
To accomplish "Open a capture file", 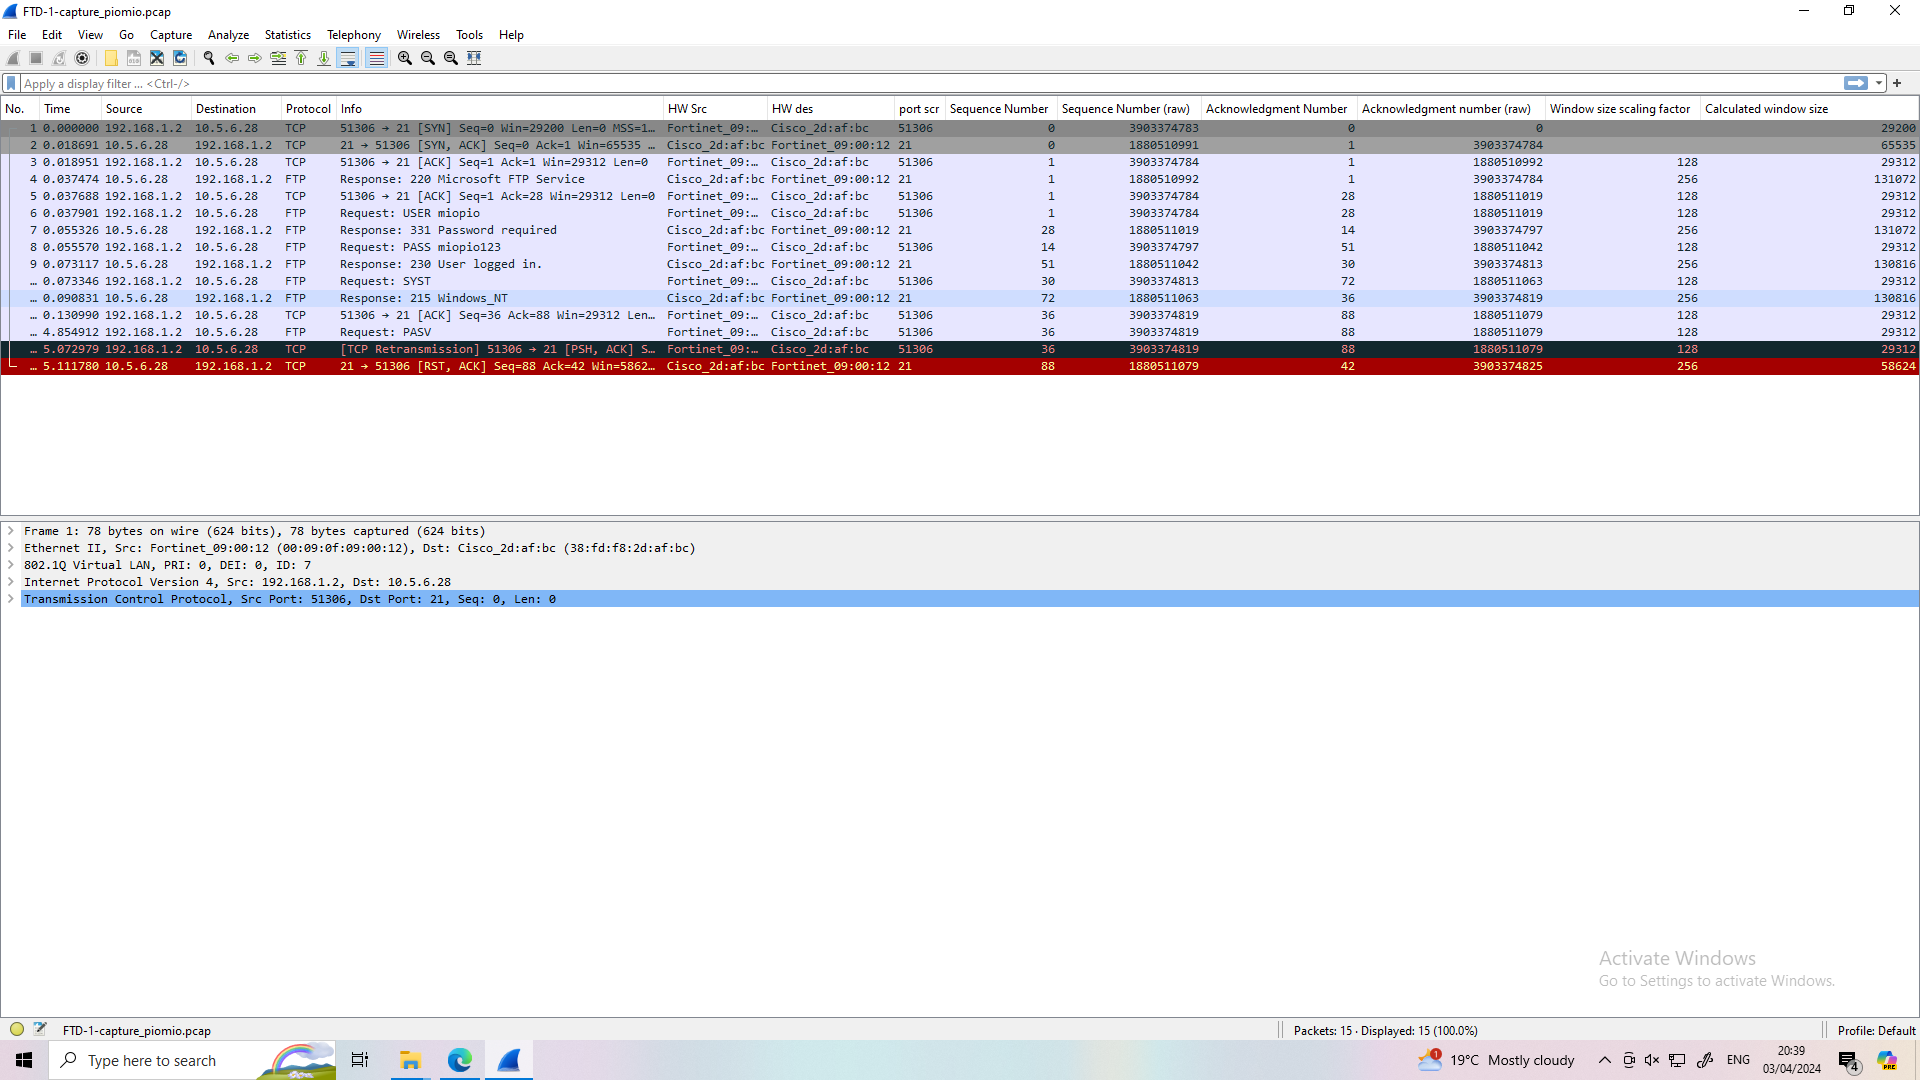I will point(110,58).
